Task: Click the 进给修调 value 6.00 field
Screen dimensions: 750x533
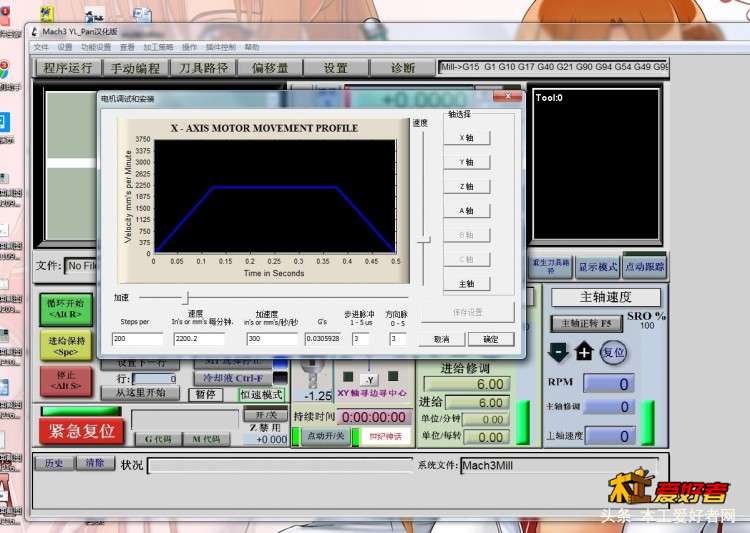Action: click(467, 384)
